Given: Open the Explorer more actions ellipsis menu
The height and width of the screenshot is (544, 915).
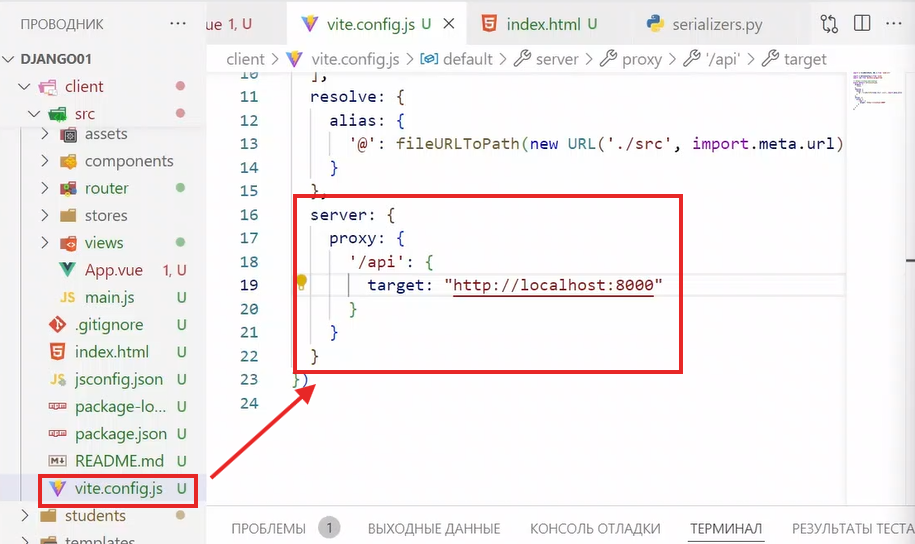Looking at the screenshot, I should pyautogui.click(x=178, y=23).
